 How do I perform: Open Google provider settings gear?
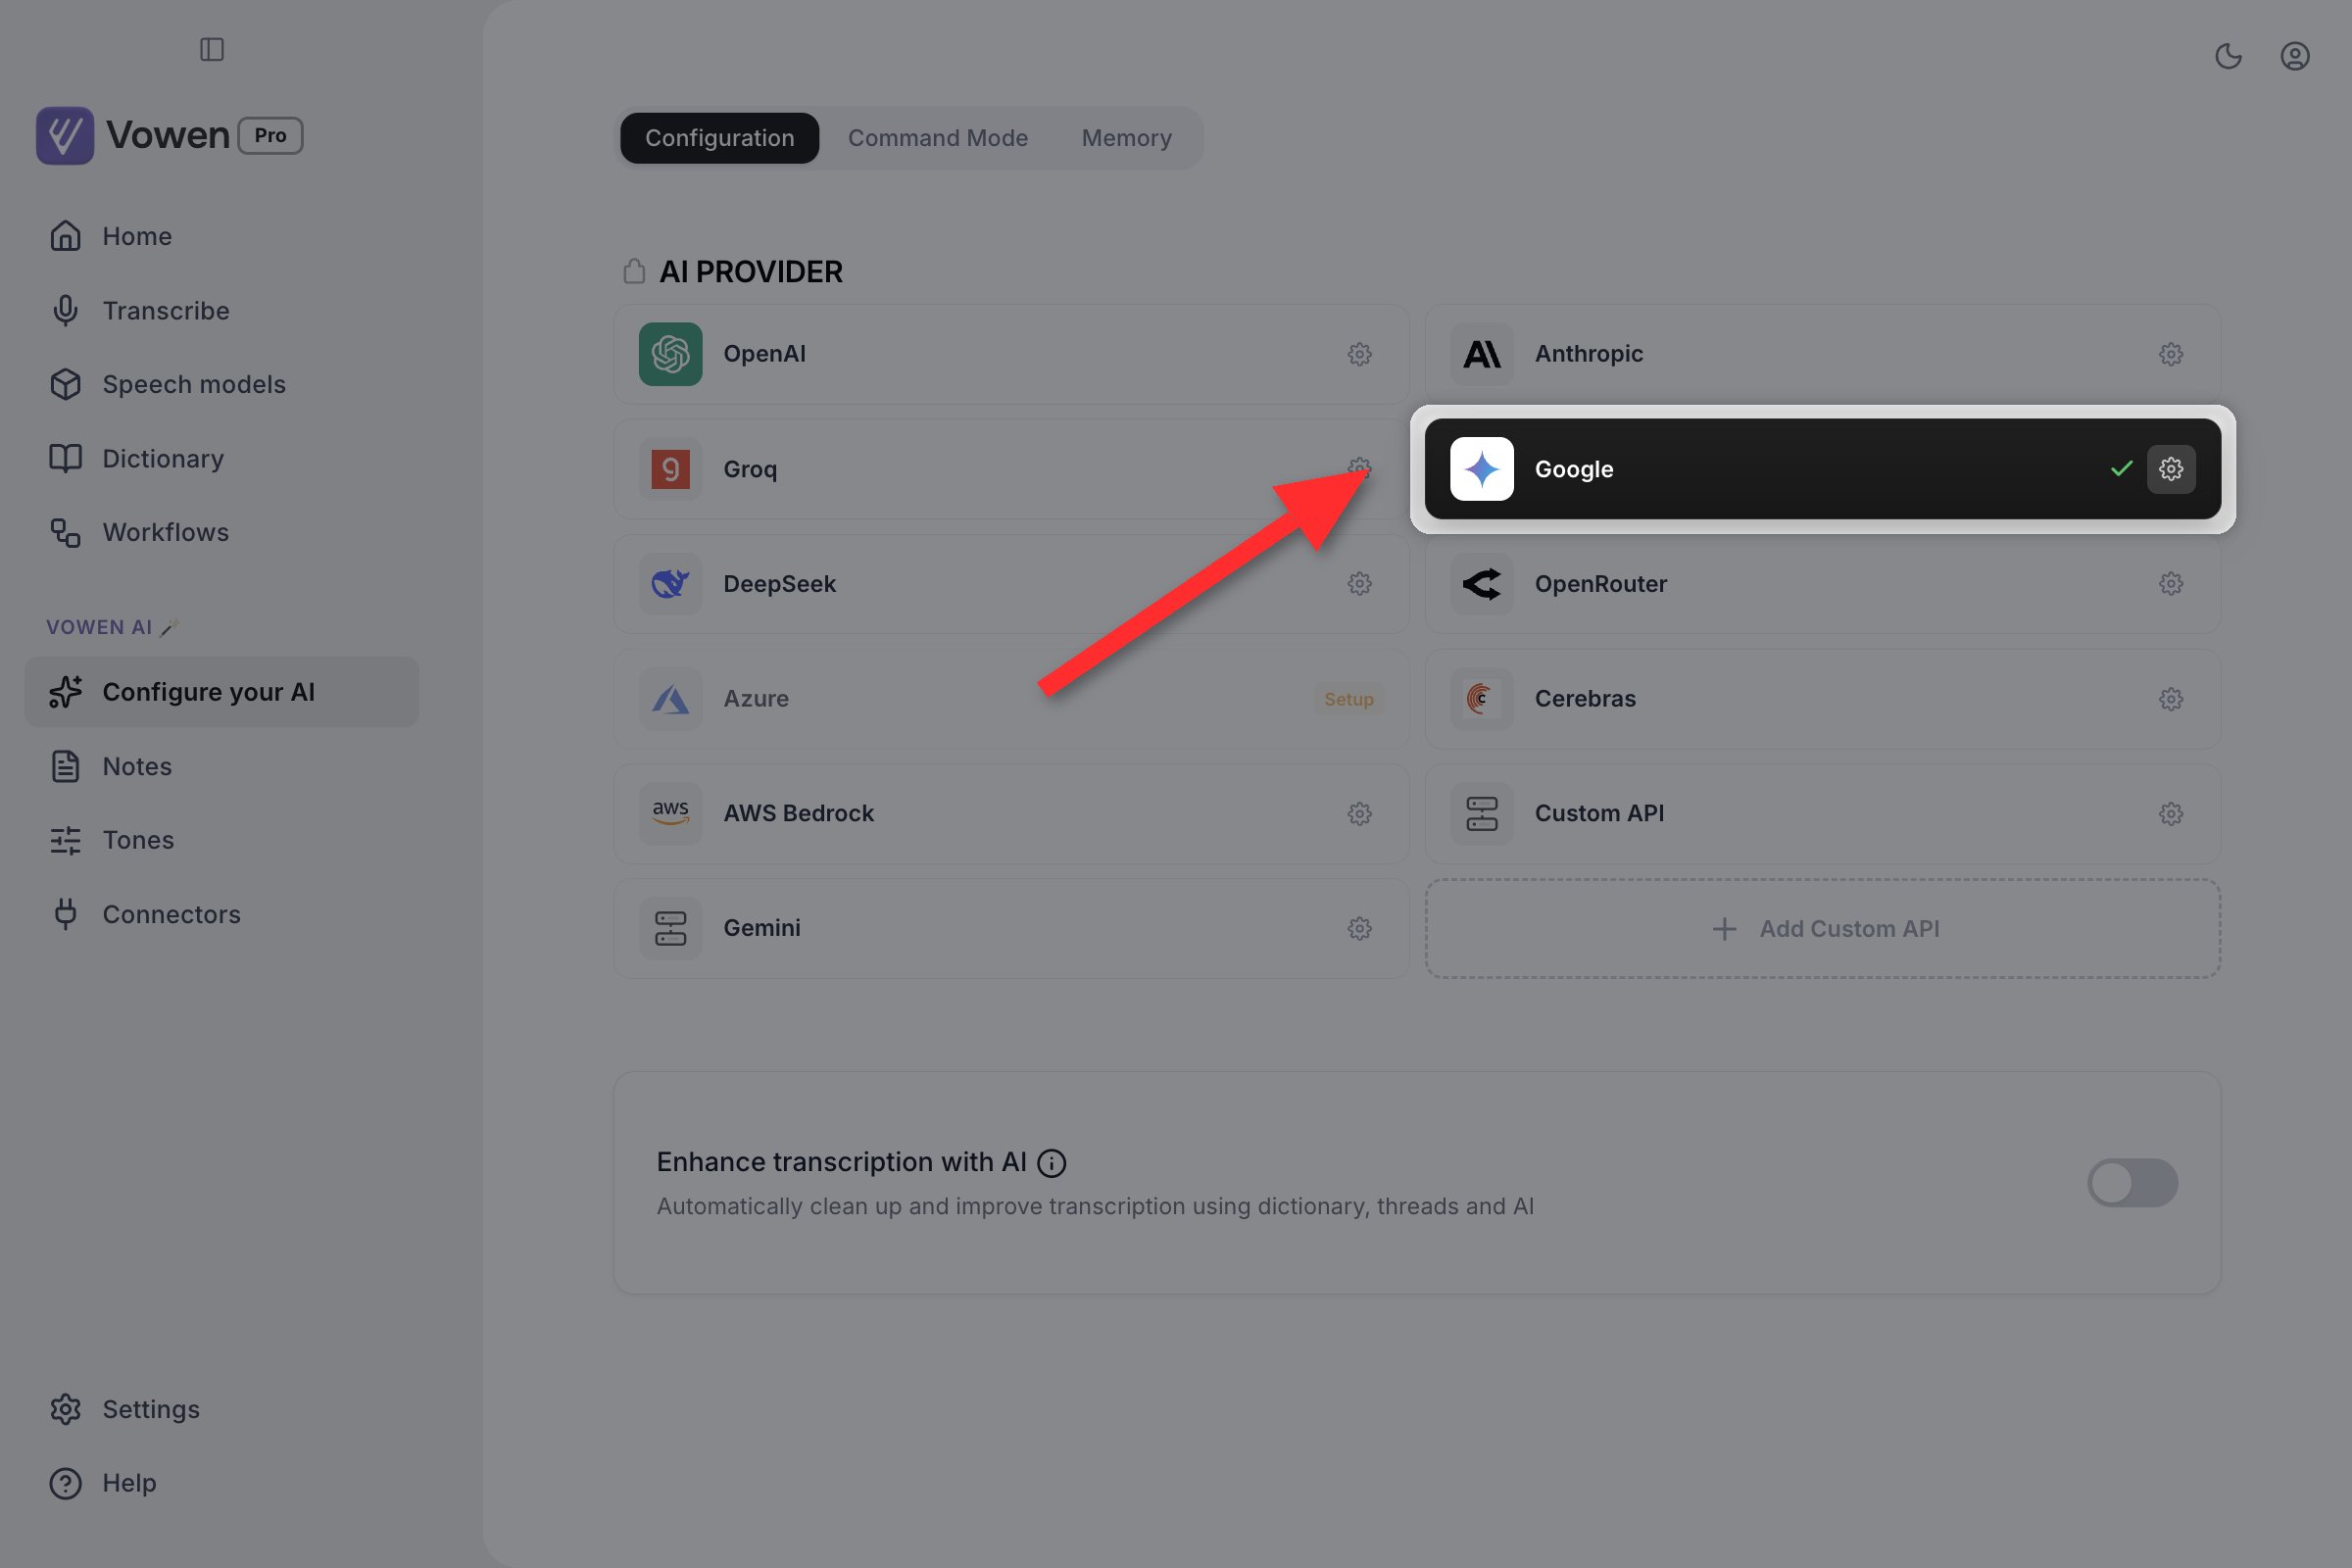coord(2170,469)
